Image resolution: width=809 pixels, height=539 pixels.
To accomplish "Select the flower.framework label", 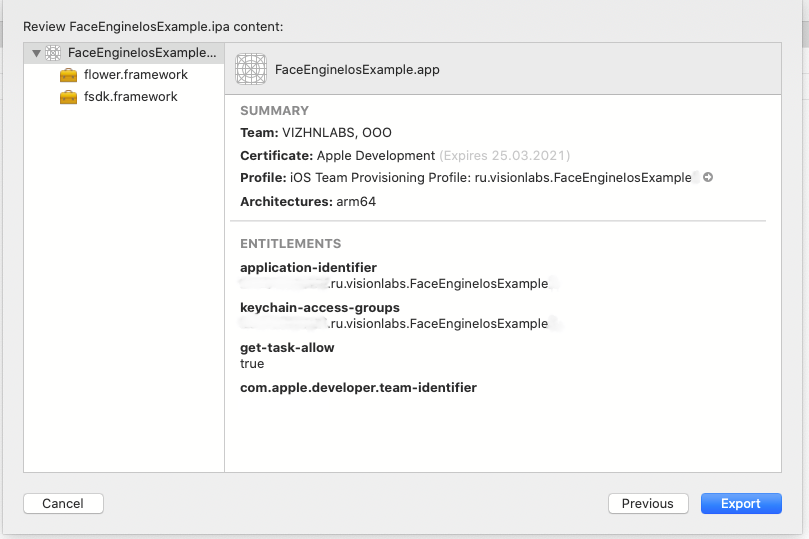I will pos(136,75).
